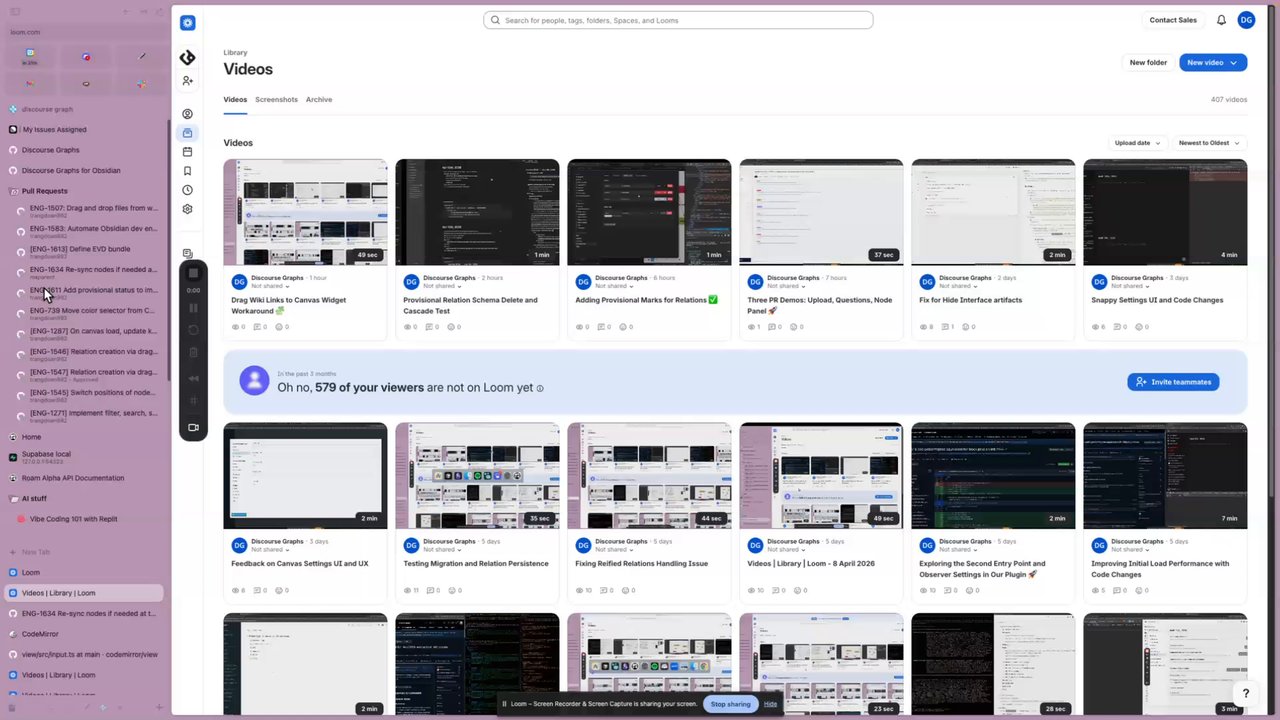Image resolution: width=1280 pixels, height=720 pixels.
Task: Open the Upload date dropdown
Action: pos(1137,143)
